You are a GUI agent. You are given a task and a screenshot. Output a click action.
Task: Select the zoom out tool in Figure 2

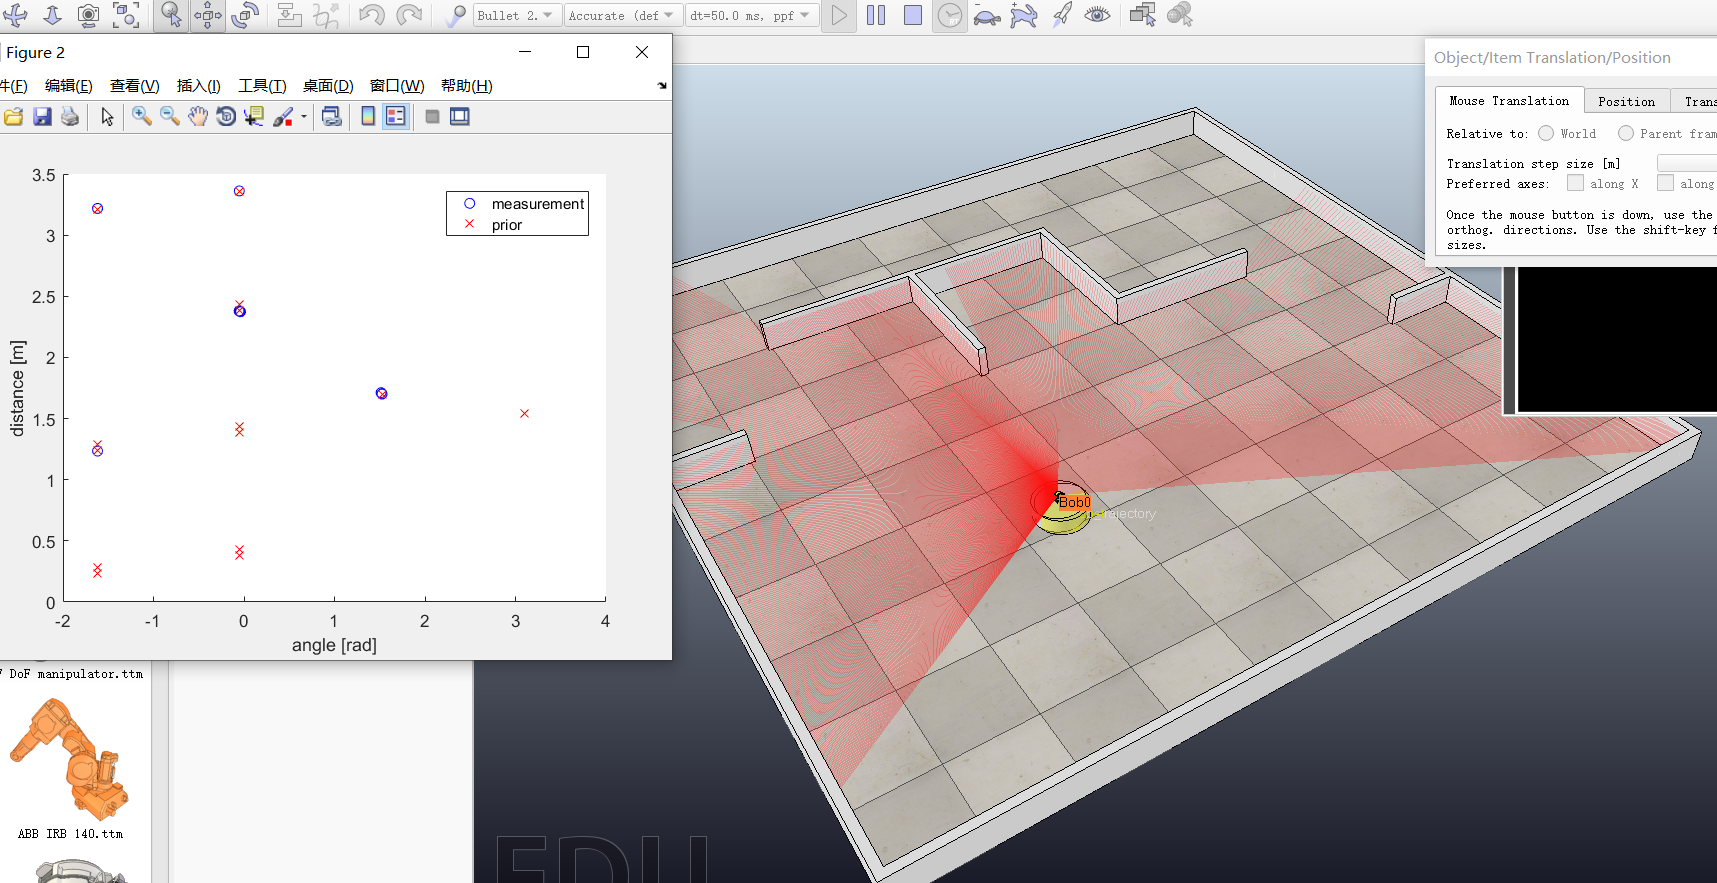170,117
